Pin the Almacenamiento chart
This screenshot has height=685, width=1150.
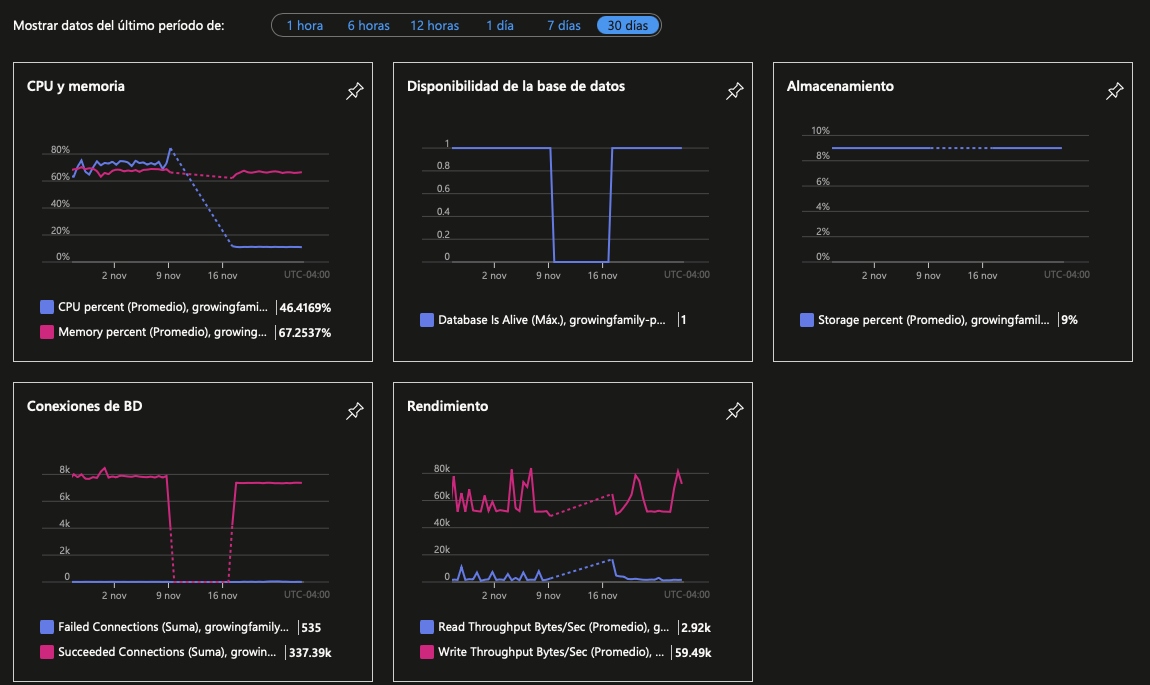(1114, 91)
